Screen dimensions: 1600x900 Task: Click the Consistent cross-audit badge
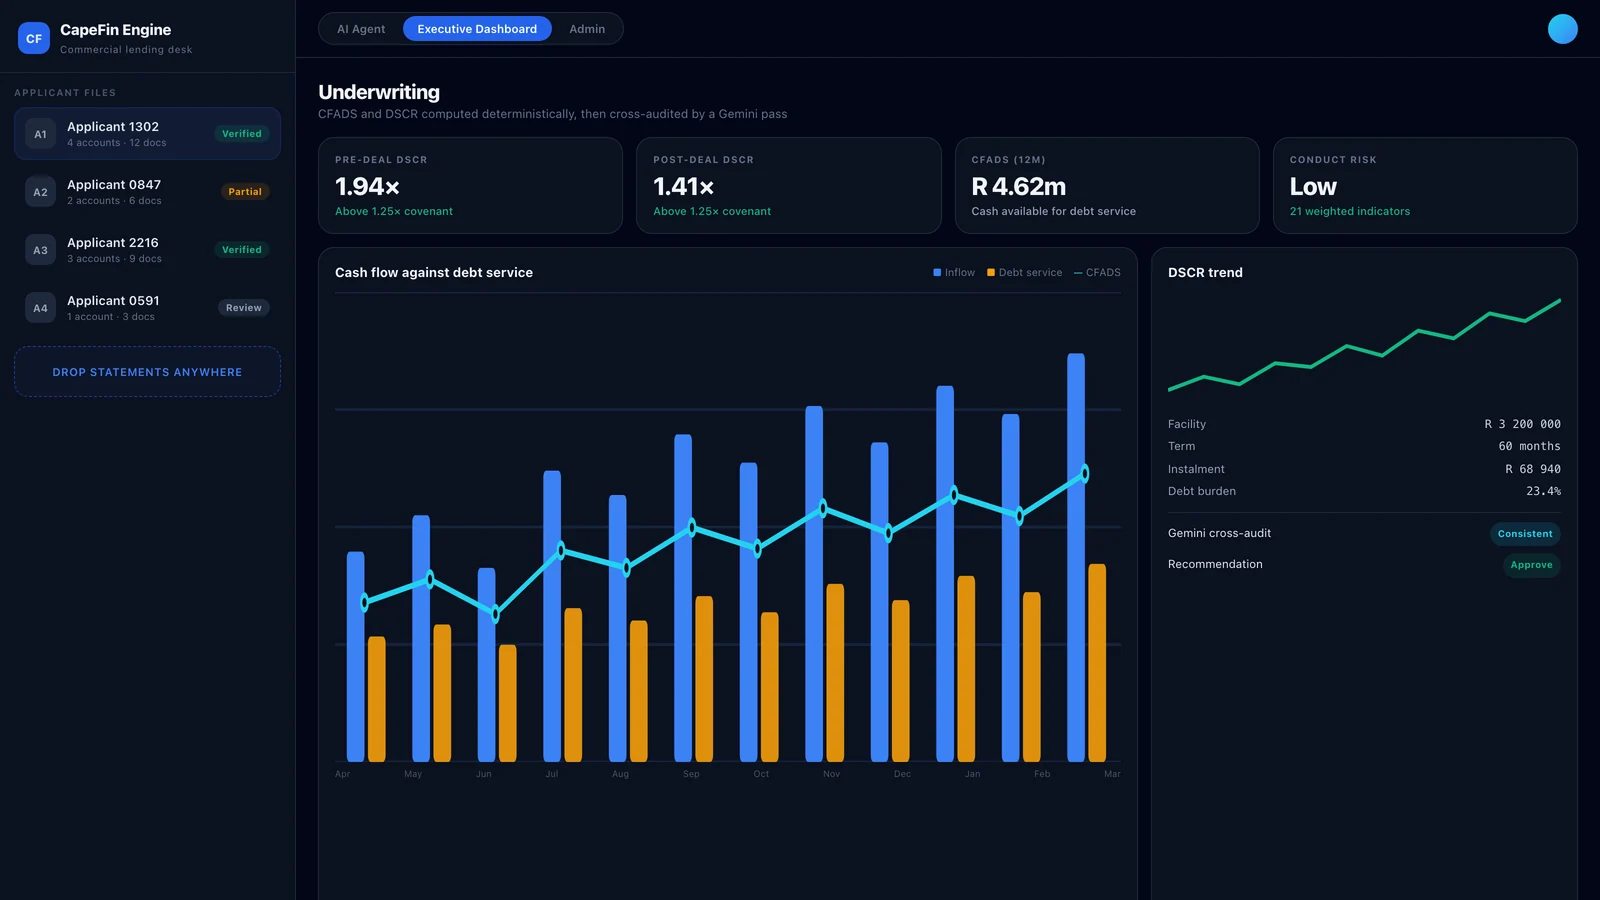1525,534
